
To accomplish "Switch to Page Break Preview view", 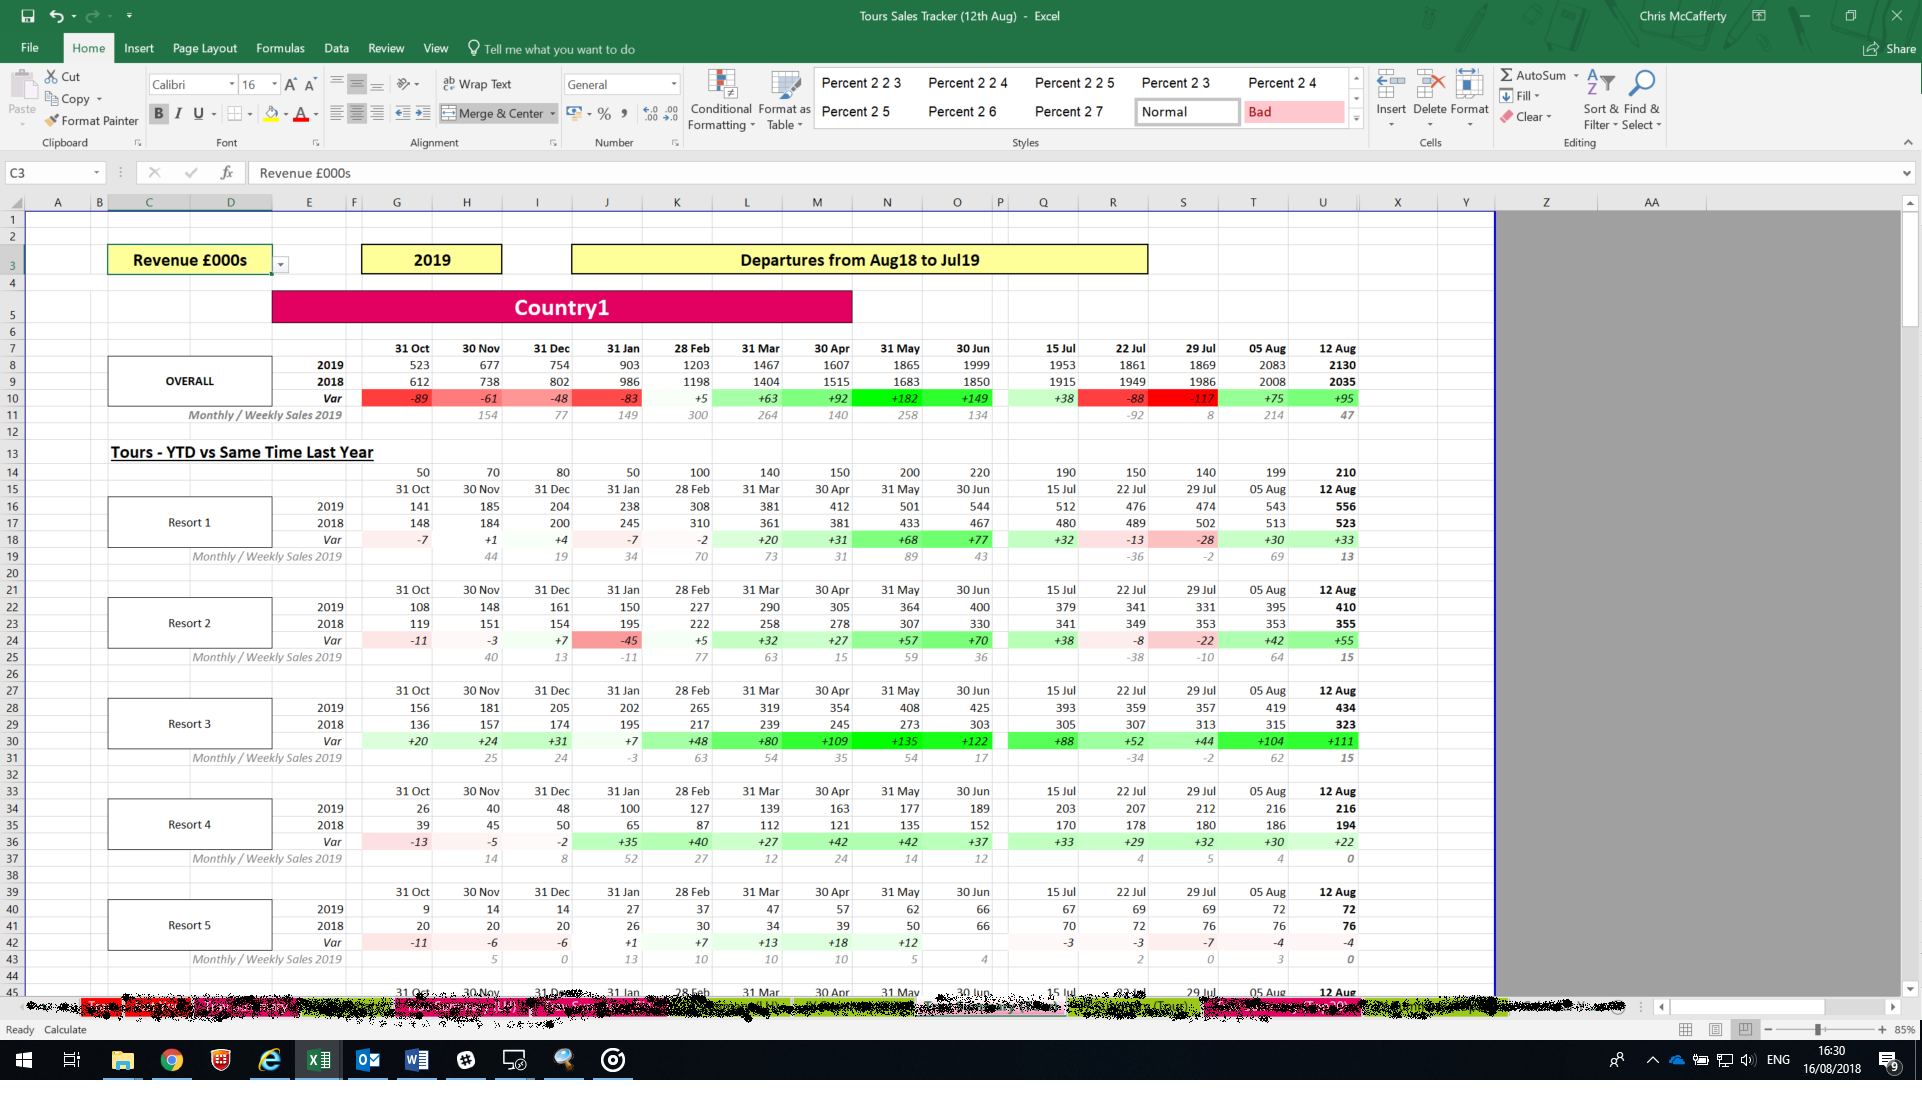I will point(1745,1029).
